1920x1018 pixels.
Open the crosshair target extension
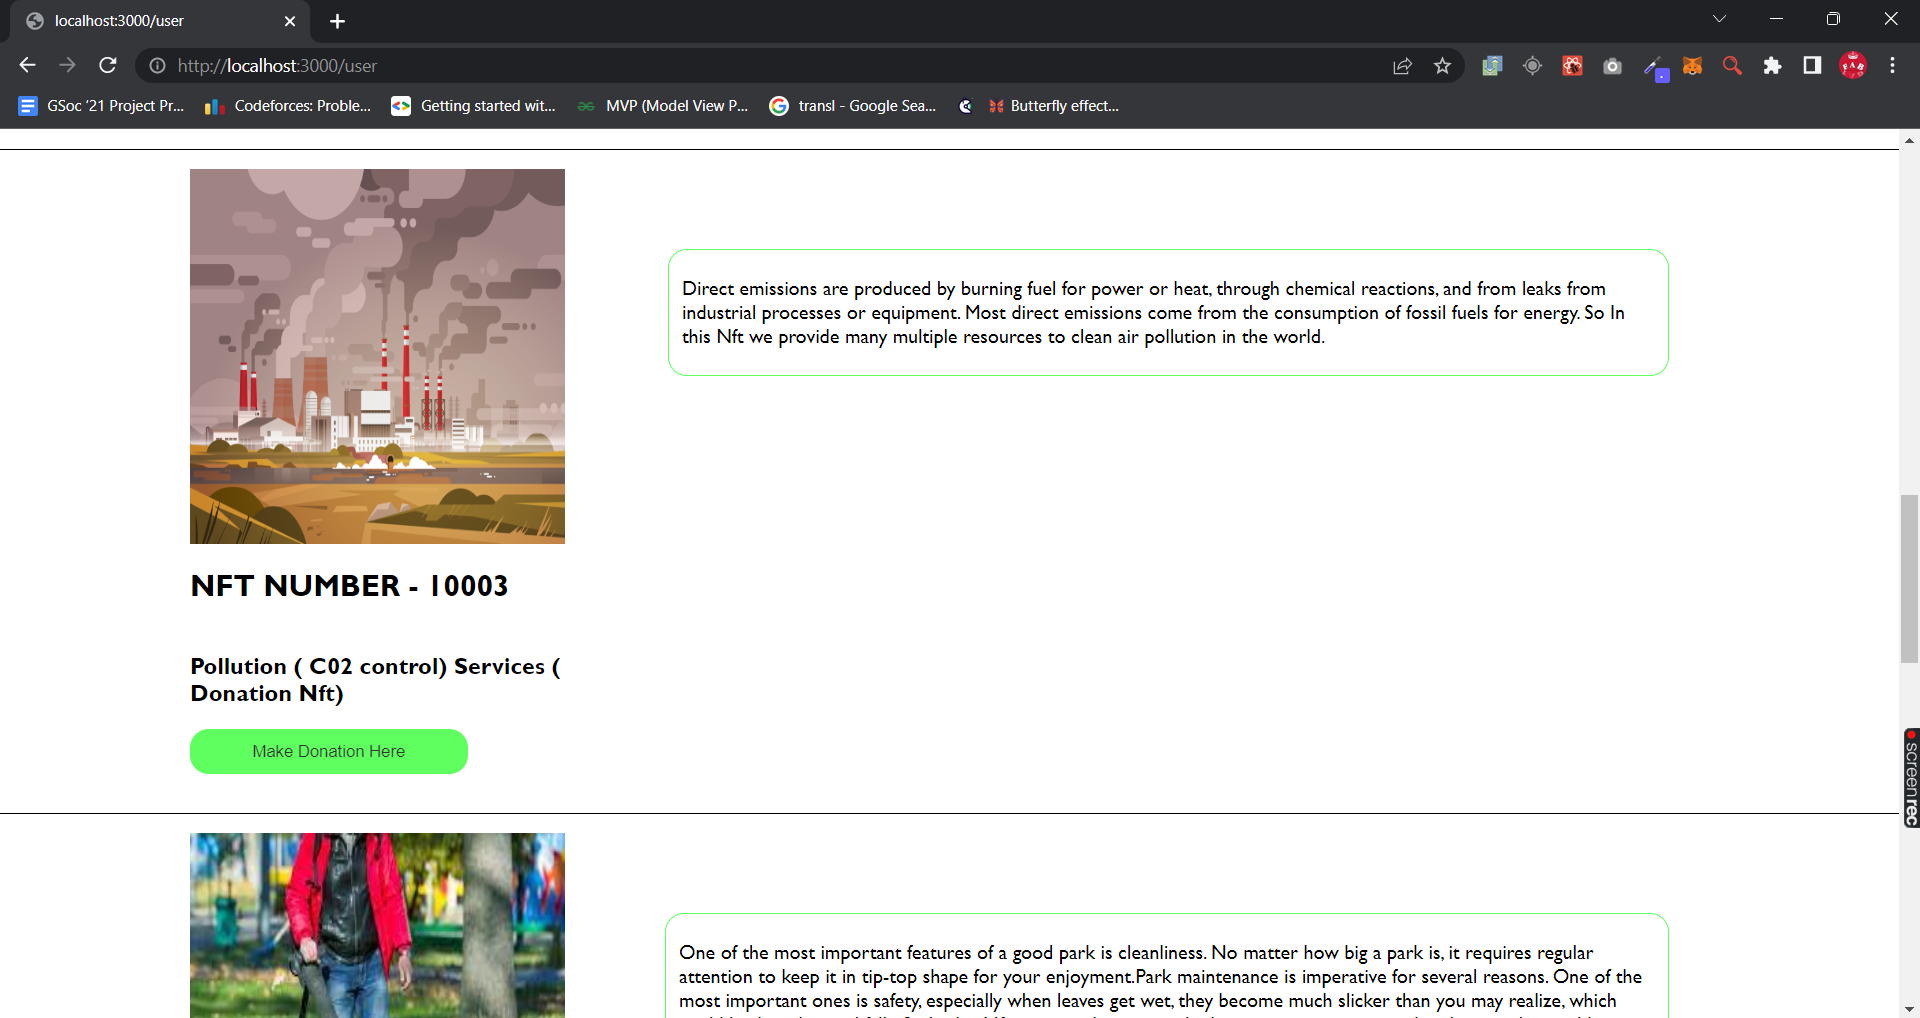pyautogui.click(x=1532, y=66)
